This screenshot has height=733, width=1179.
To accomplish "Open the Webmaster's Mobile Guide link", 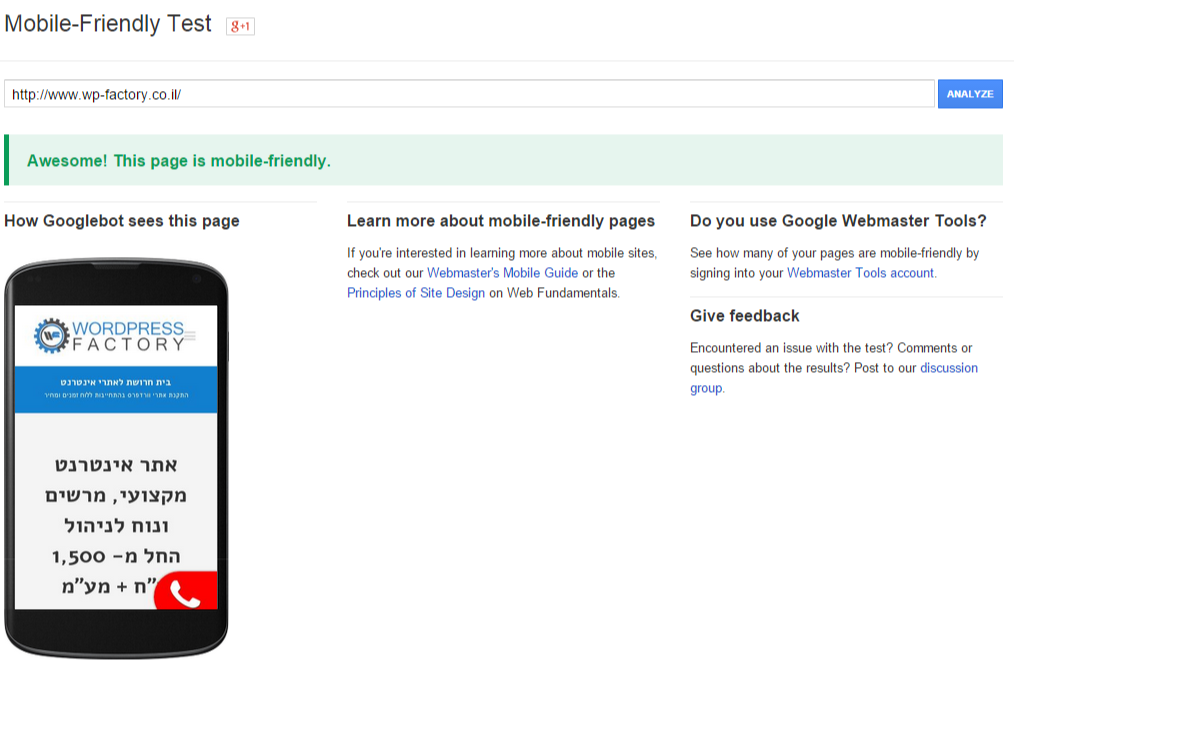I will point(502,273).
